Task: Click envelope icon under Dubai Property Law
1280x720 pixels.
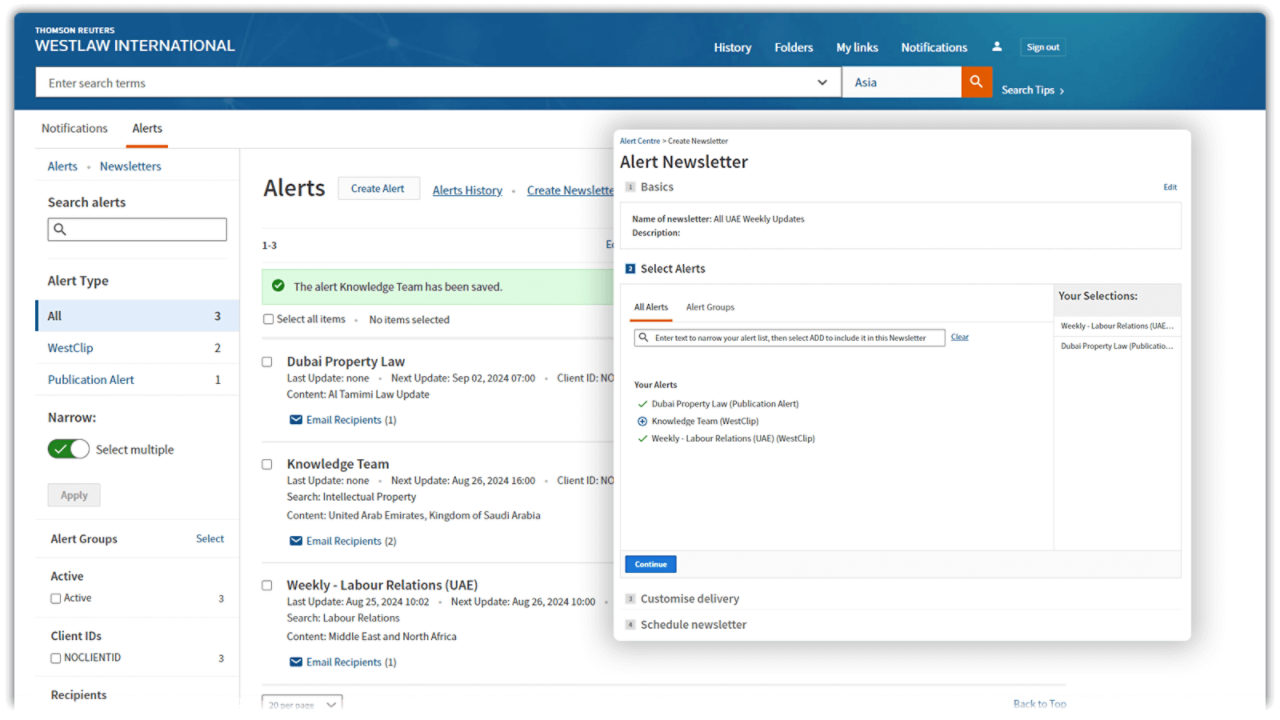Action: [x=296, y=420]
